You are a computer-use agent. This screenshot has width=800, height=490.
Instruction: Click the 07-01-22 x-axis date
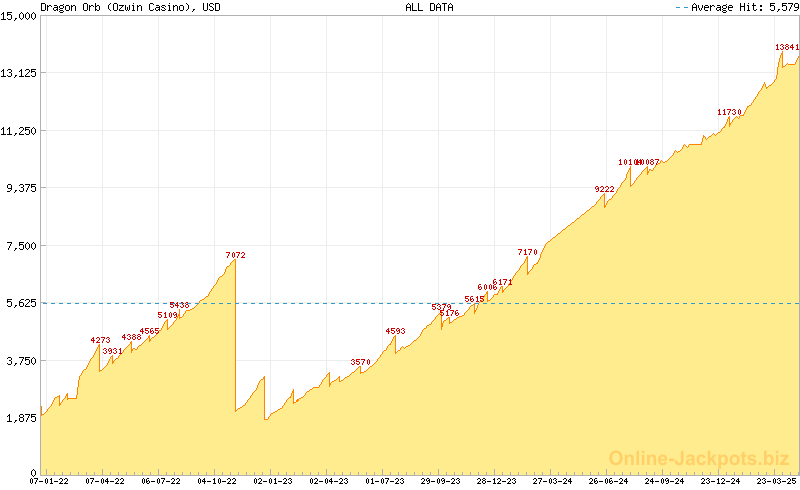click(x=49, y=481)
